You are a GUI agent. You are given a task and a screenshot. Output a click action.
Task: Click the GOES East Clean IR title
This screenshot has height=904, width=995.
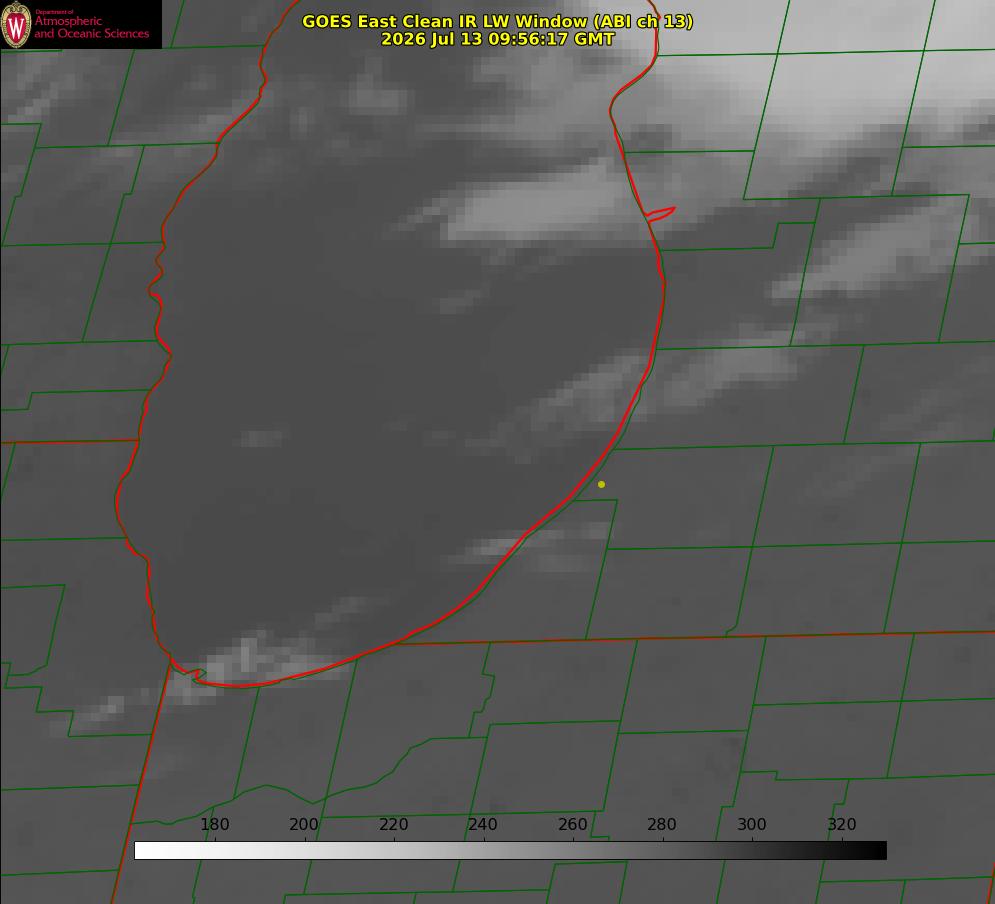[498, 21]
